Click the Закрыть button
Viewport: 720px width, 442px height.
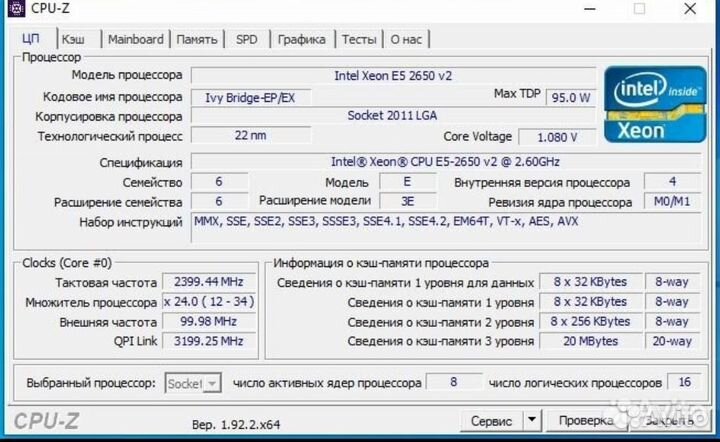tap(669, 420)
